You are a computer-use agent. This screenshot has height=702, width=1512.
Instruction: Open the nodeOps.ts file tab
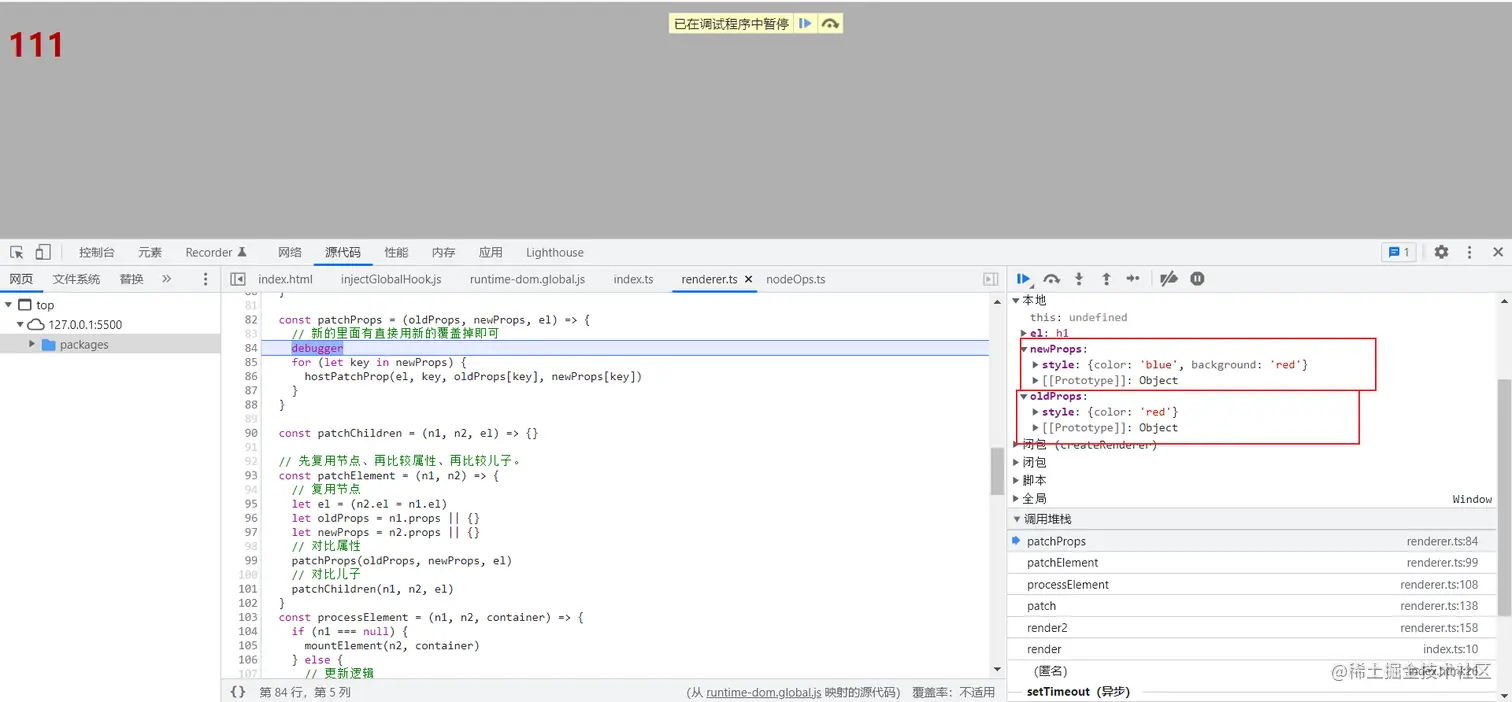(796, 279)
